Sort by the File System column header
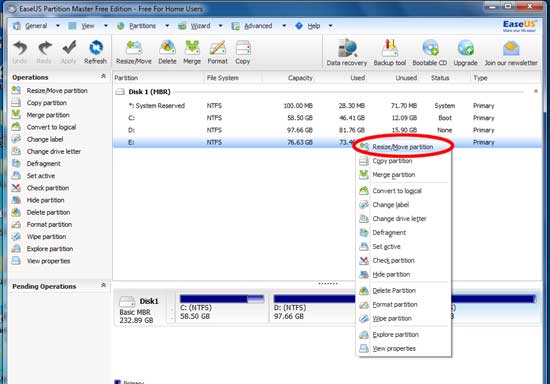550x384 pixels. [x=233, y=78]
